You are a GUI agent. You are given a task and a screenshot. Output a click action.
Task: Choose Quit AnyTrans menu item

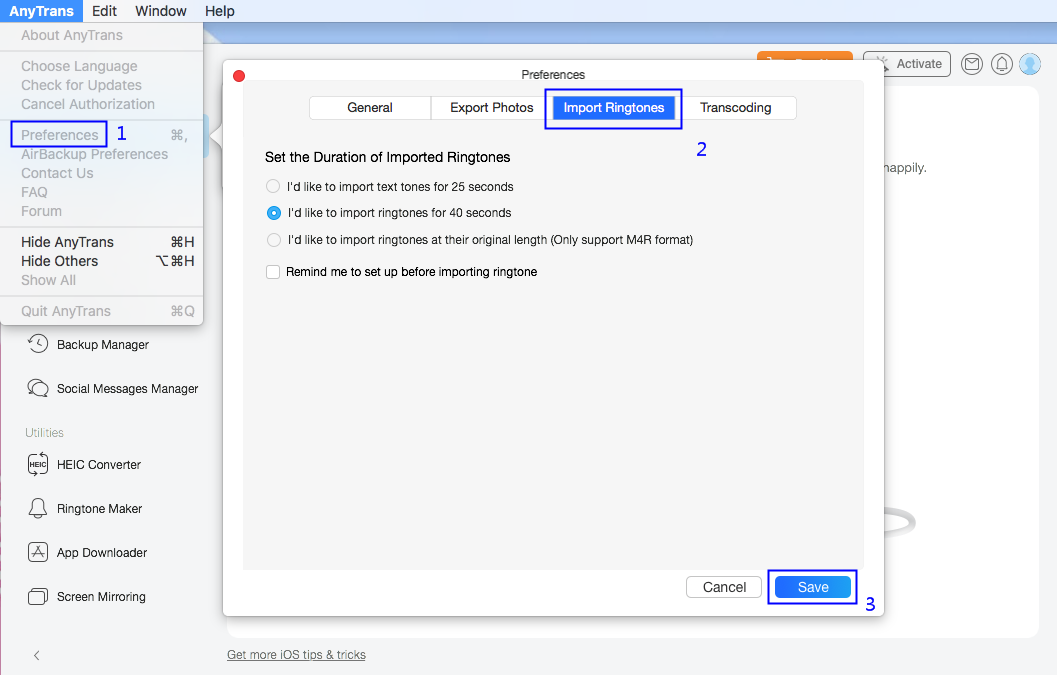tap(101, 311)
